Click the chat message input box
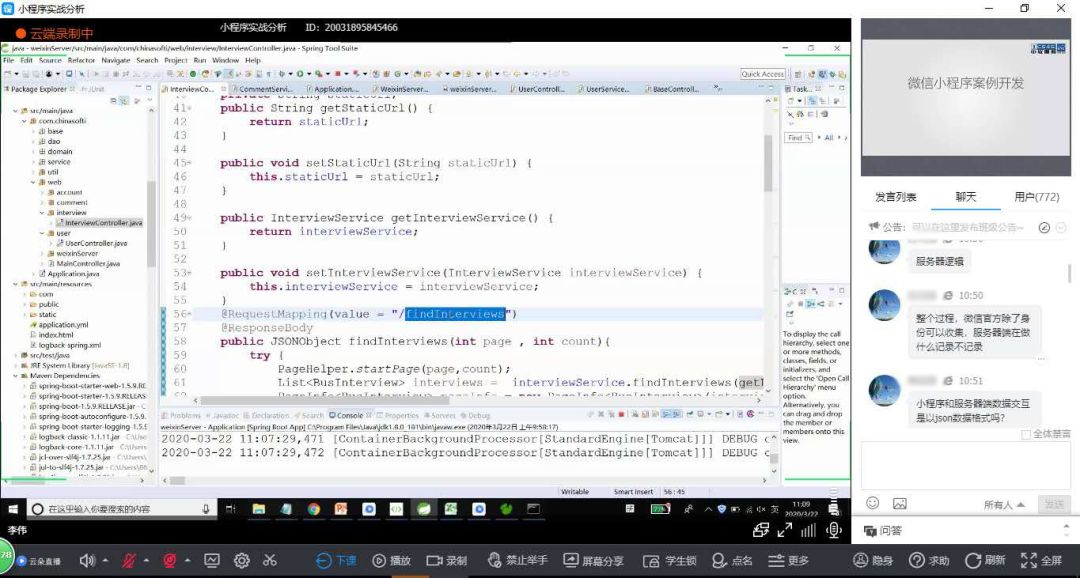 (x=965, y=464)
